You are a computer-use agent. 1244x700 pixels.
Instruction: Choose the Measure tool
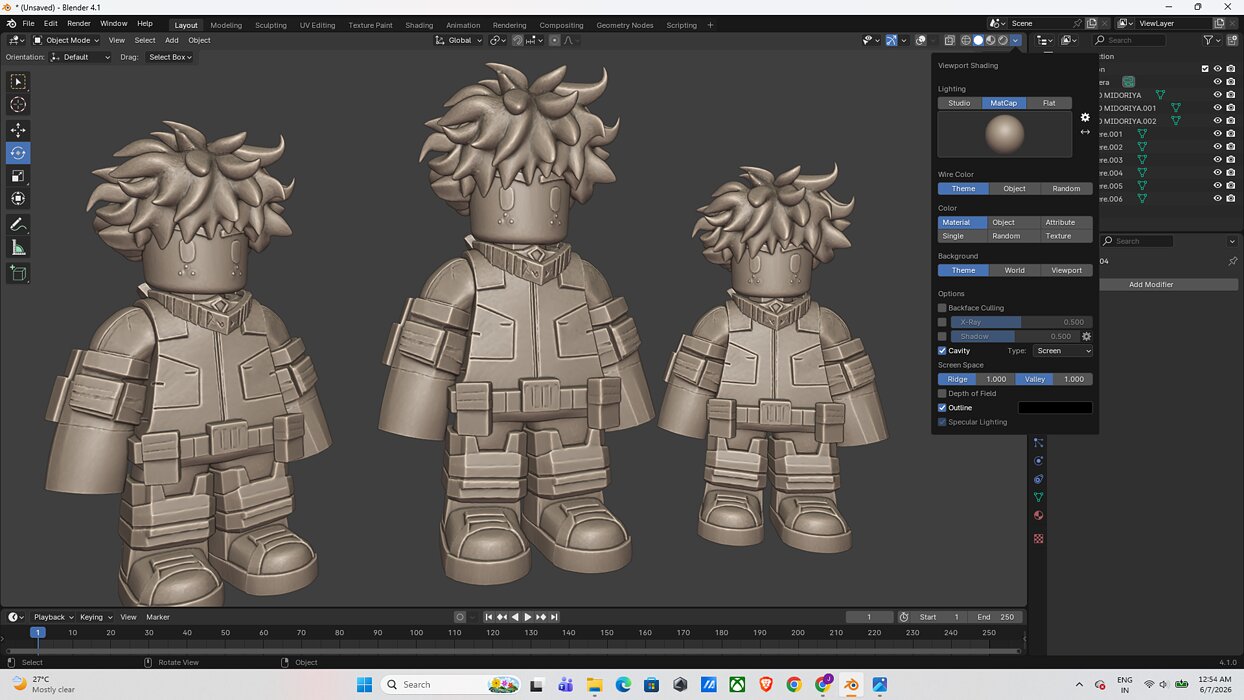18,248
